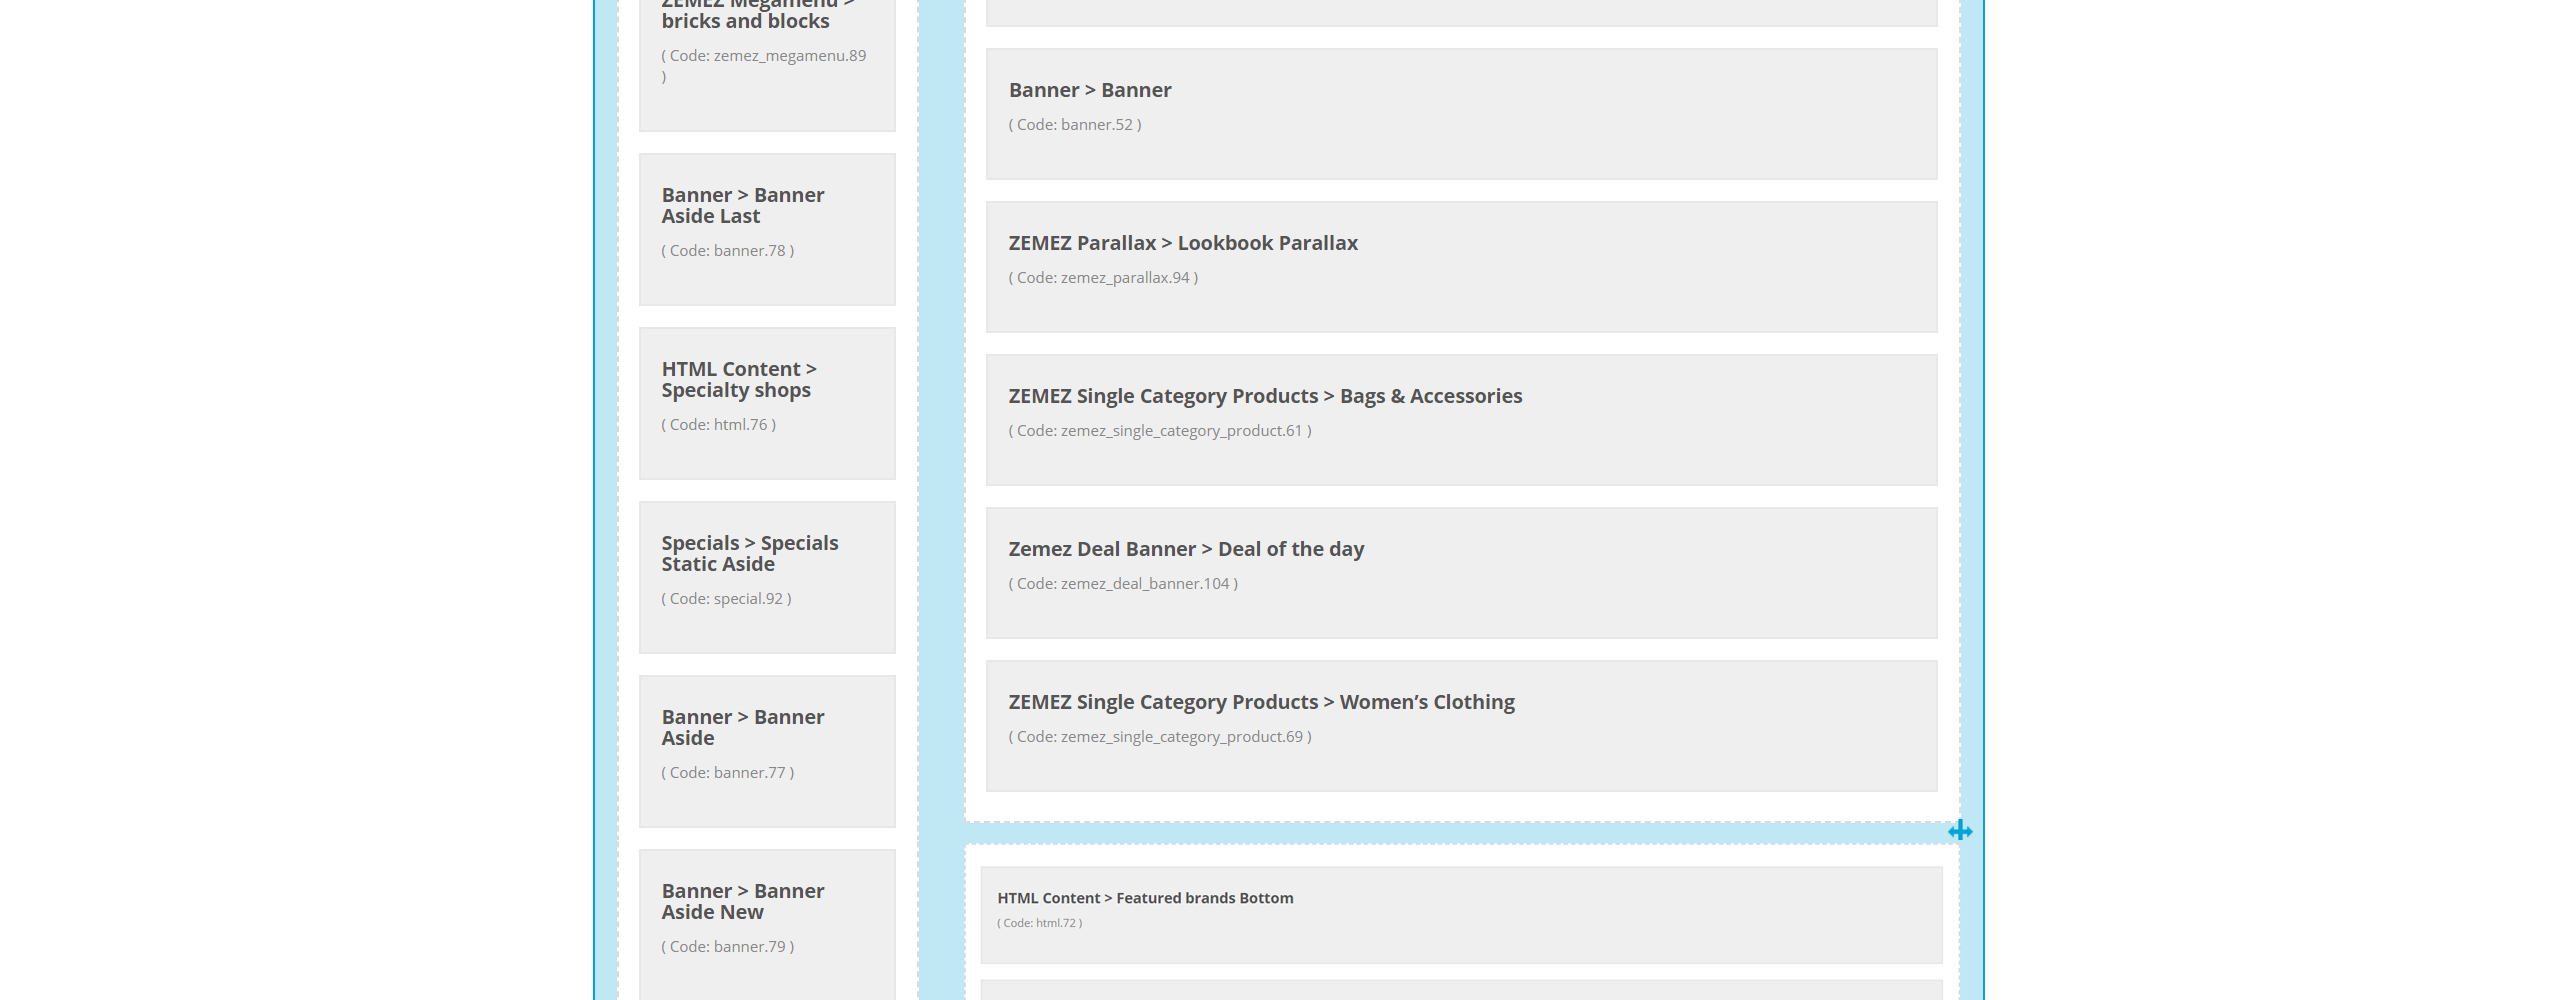Select the ZEMEZ Parallax Lookbook Parallax module

coord(1461,267)
